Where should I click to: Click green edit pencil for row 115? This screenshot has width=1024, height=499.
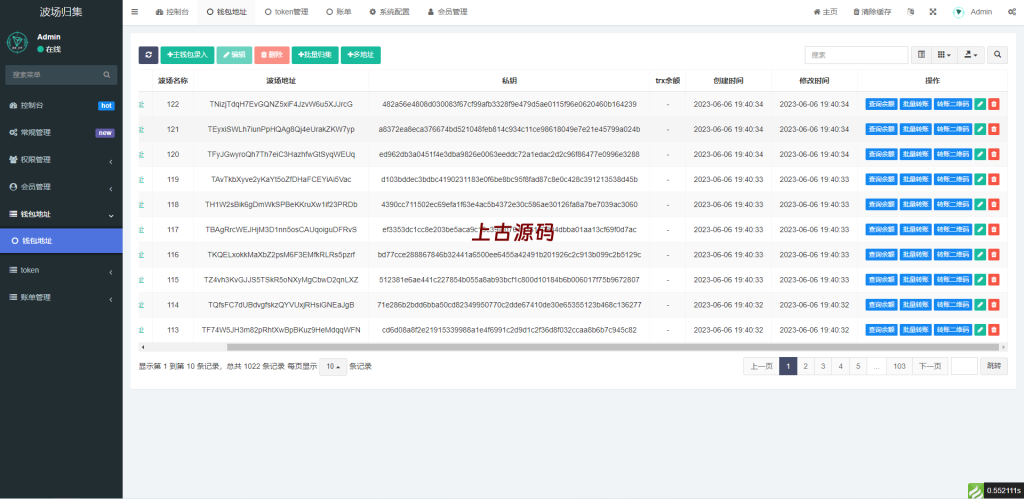[980, 280]
